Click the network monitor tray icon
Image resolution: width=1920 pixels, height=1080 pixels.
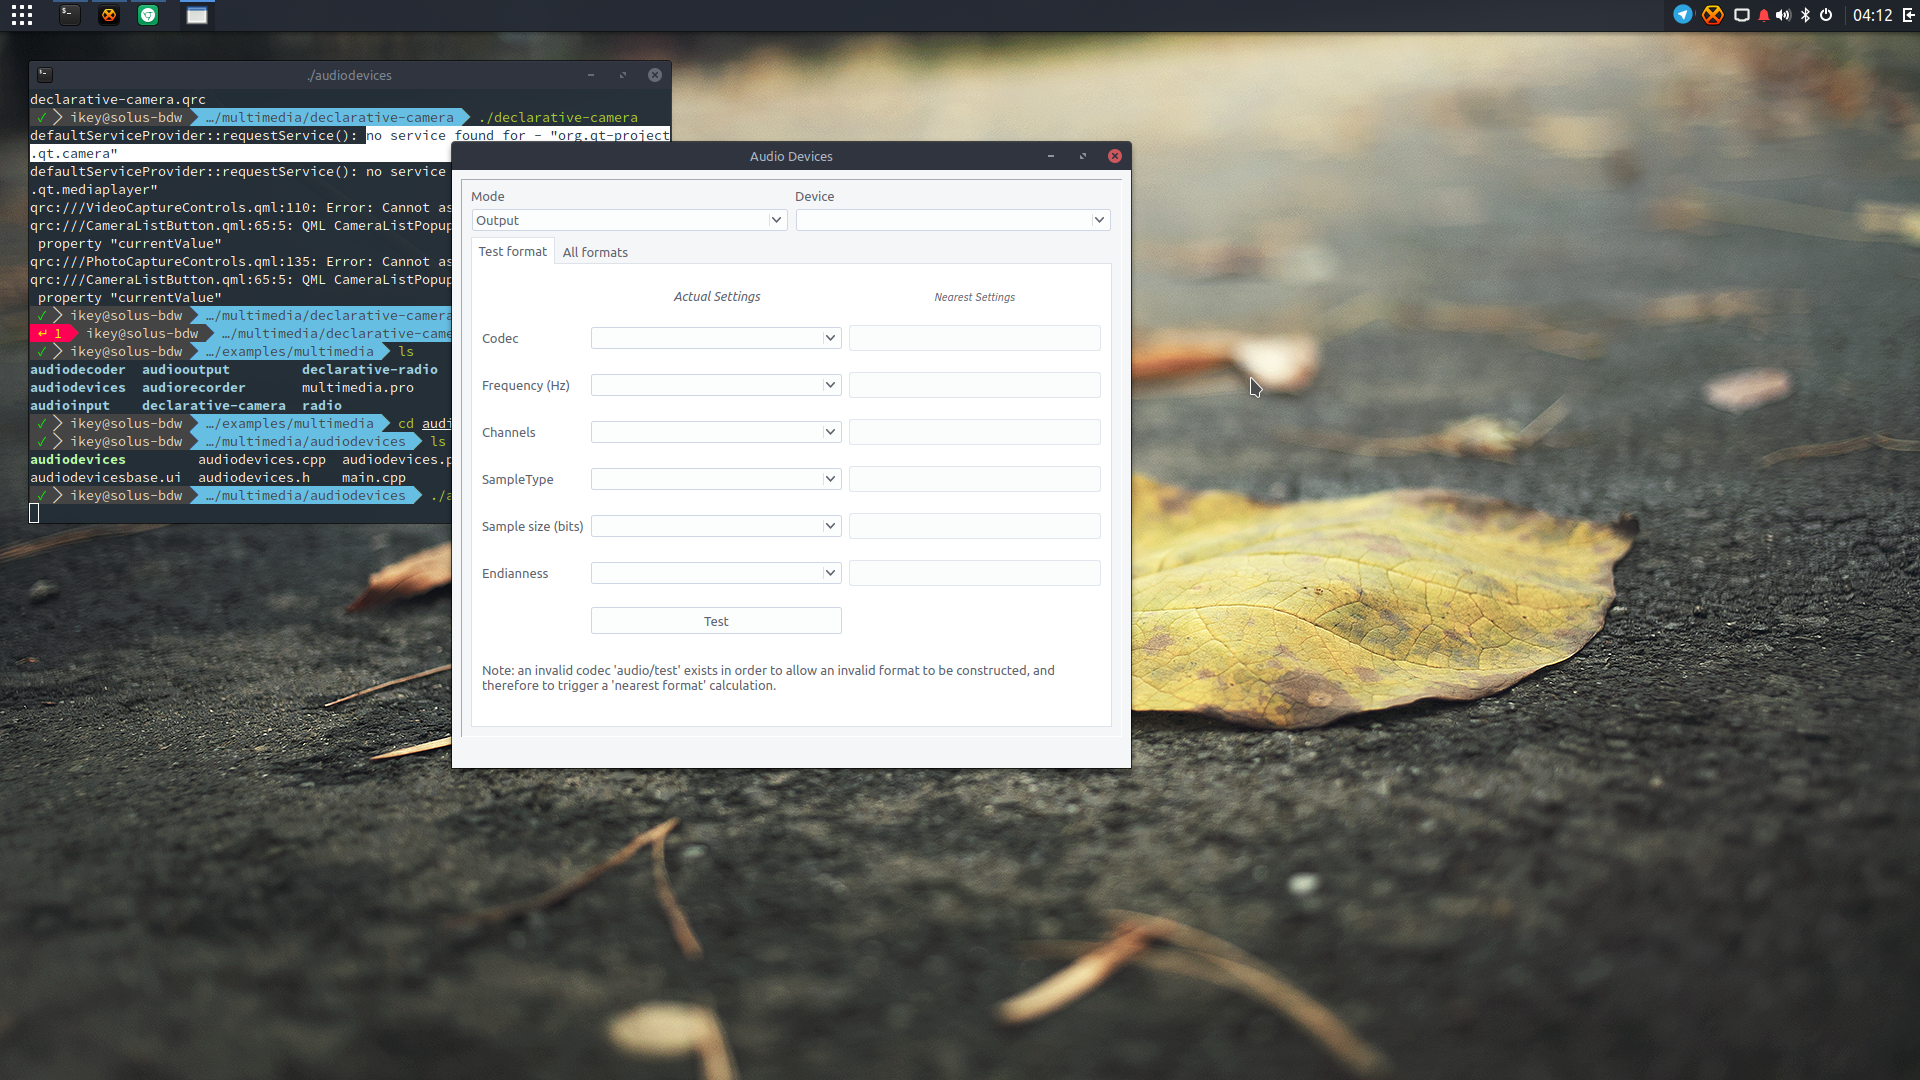click(x=1742, y=15)
